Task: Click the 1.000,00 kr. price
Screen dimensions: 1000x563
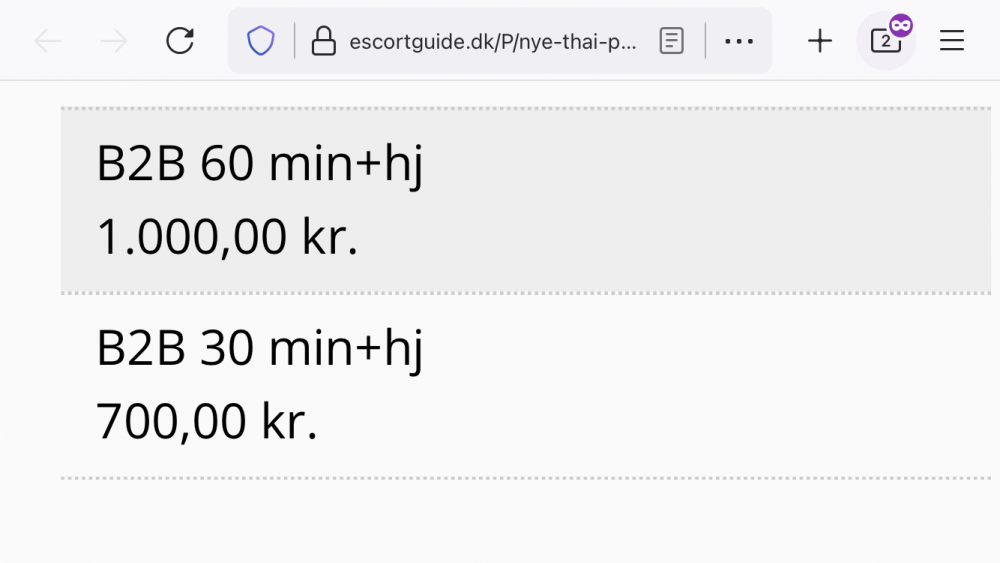Action: pyautogui.click(x=227, y=238)
